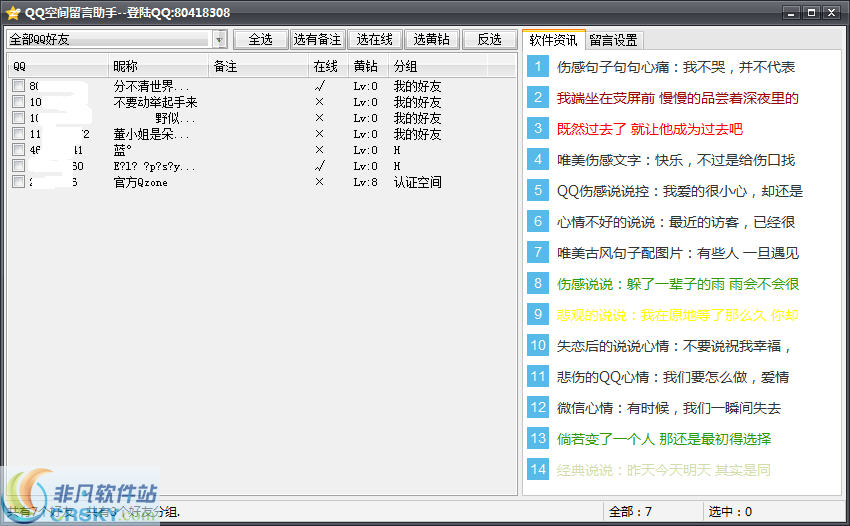The height and width of the screenshot is (526, 850).
Task: Click the Lv:8 yellow diamond value
Action: 365,182
